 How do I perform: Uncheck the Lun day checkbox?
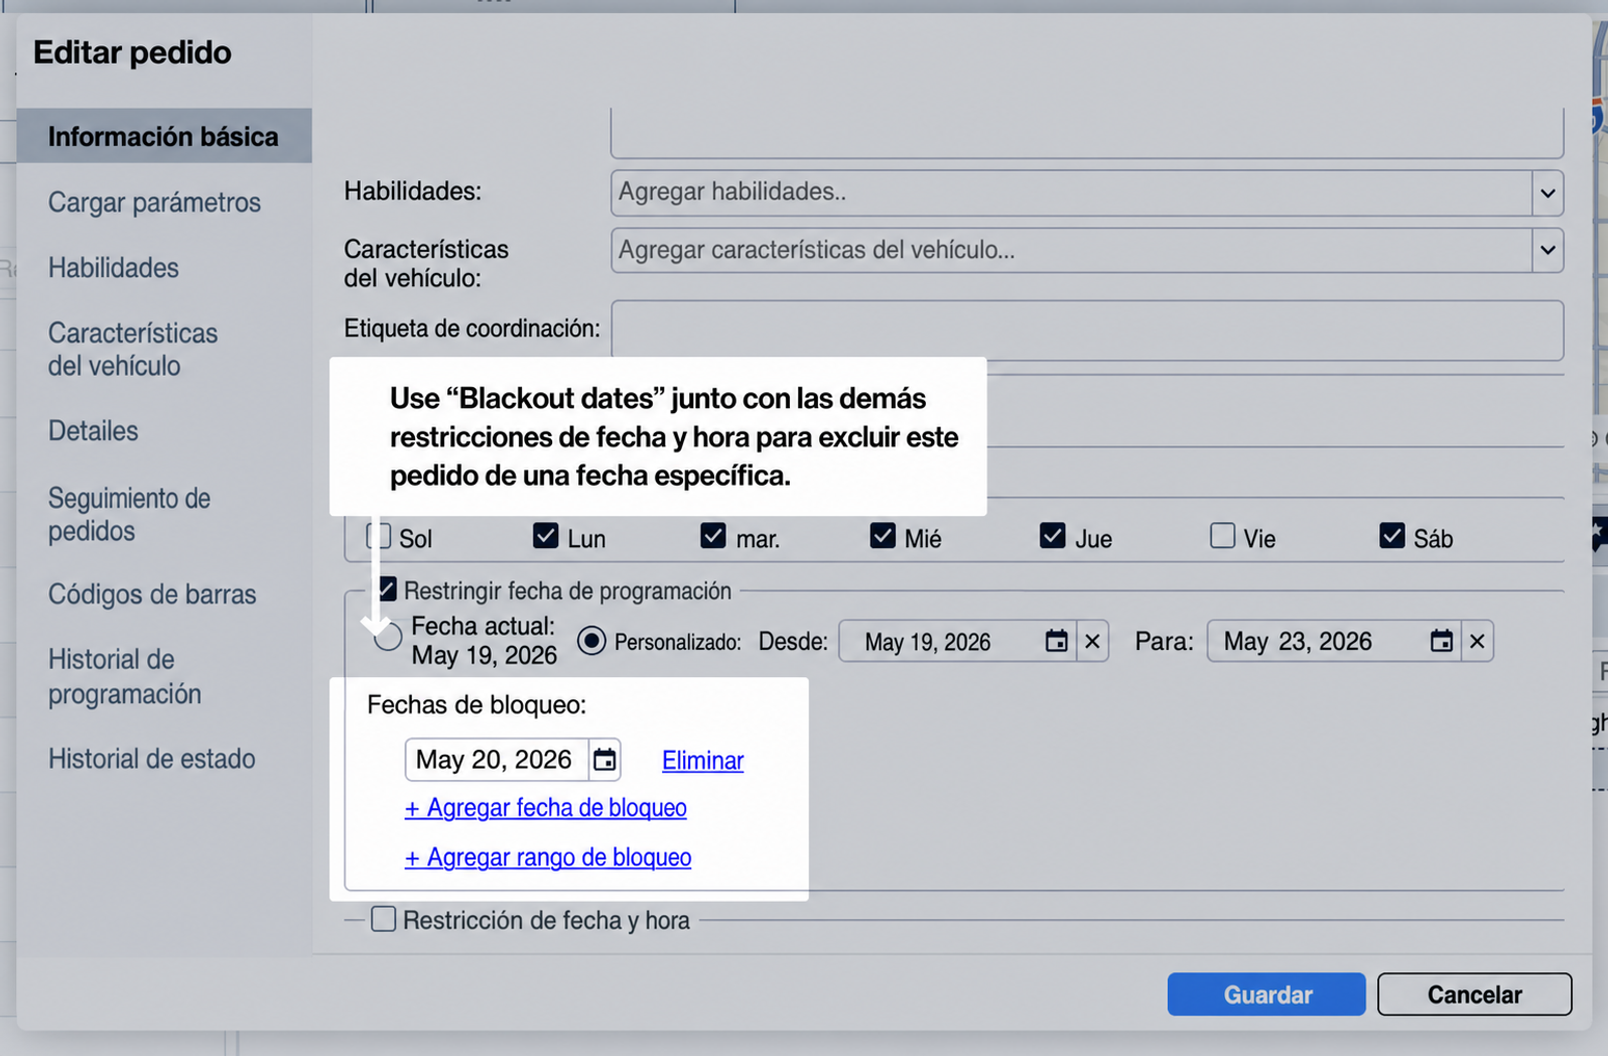pyautogui.click(x=546, y=536)
